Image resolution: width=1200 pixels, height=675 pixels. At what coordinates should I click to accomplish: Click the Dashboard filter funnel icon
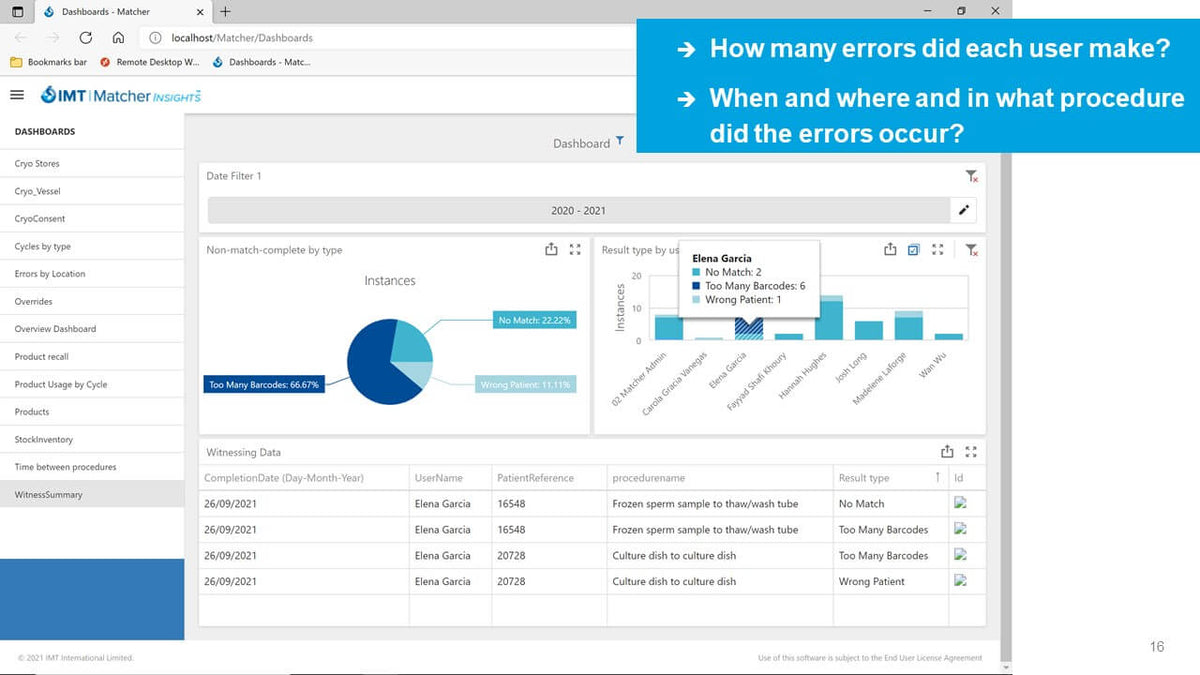click(x=620, y=141)
